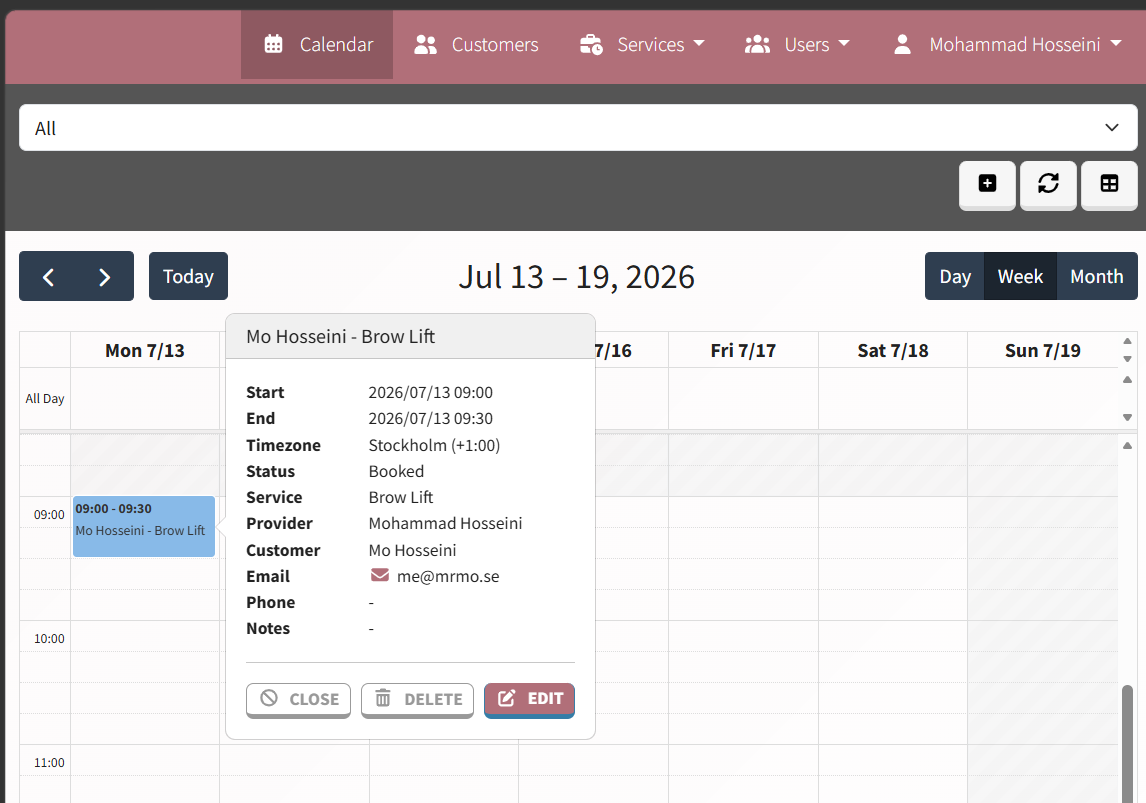1146x803 pixels.
Task: Go to previous week arrow
Action: pos(48,277)
